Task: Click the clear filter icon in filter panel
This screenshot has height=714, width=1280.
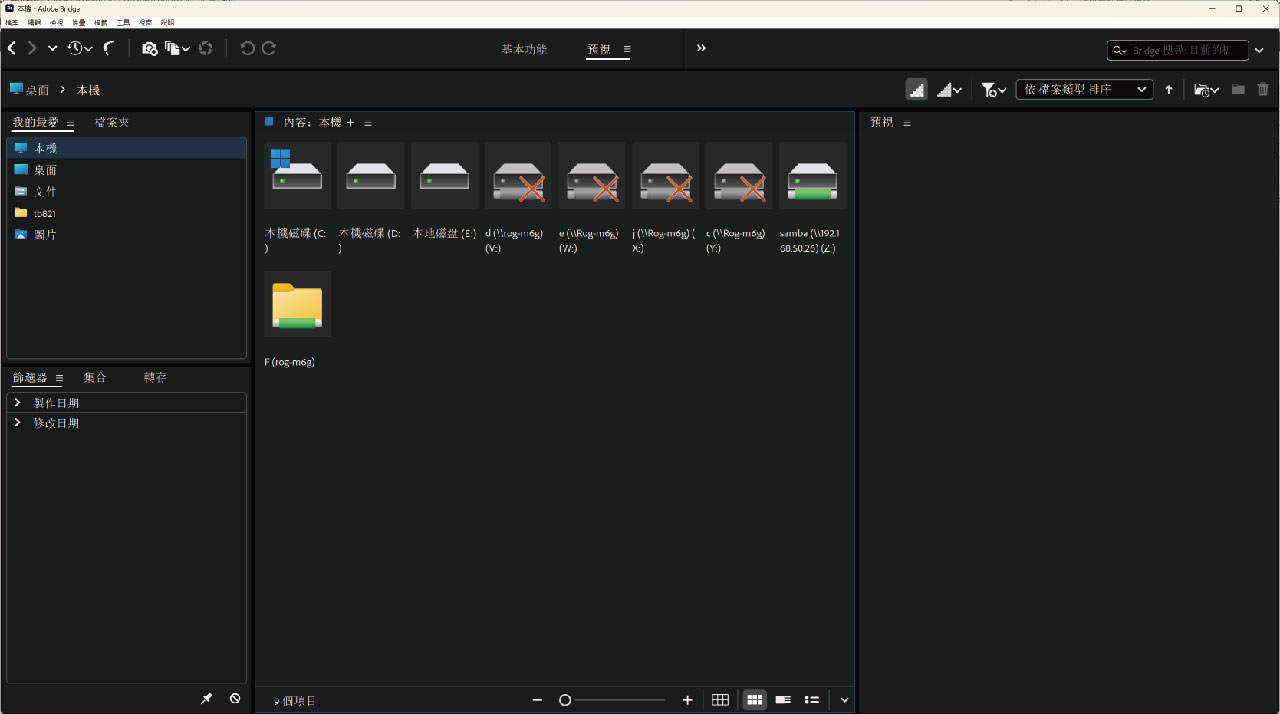Action: click(x=235, y=699)
